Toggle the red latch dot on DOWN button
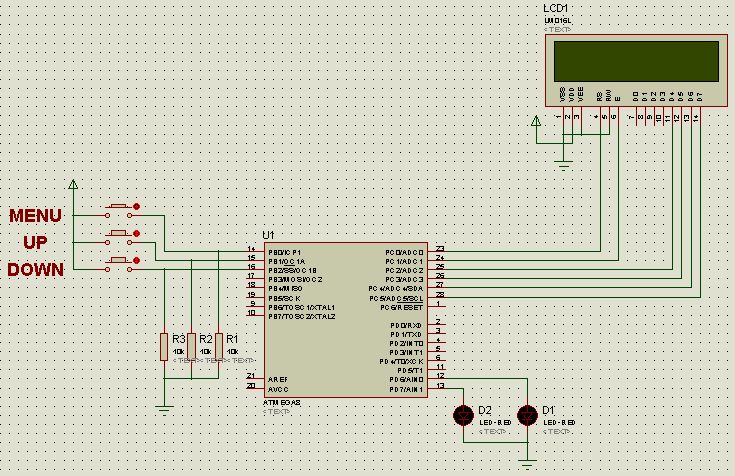This screenshot has width=735, height=476. click(136, 261)
